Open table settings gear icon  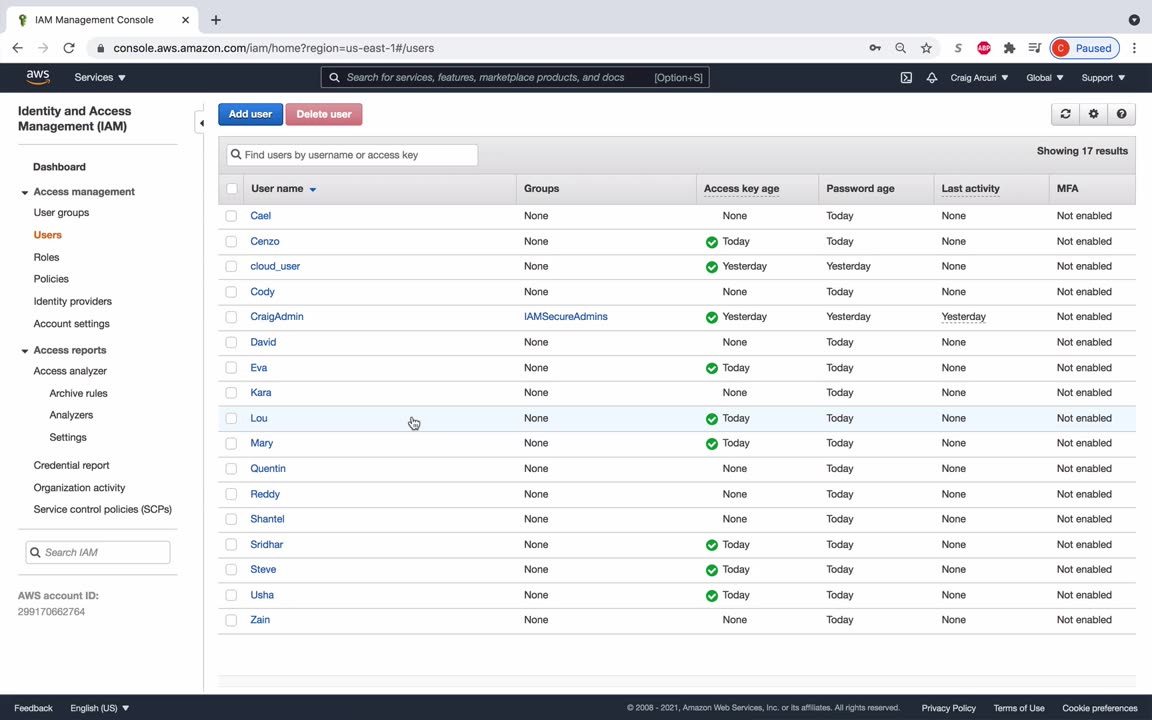(1093, 114)
